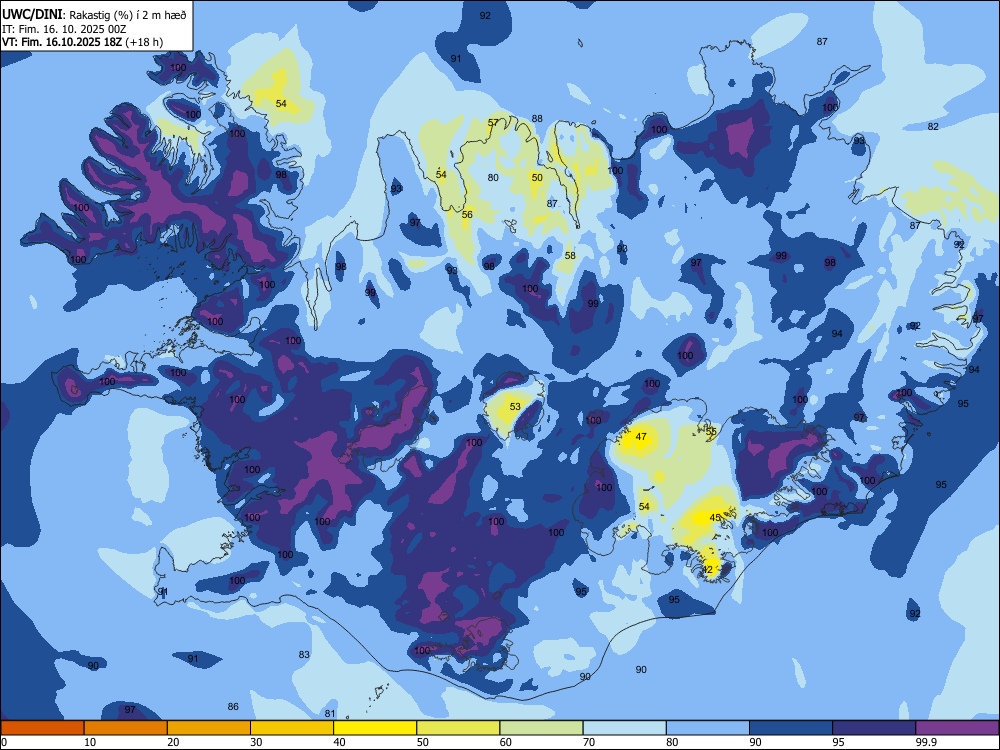Click the '60' legend tick label
The height and width of the screenshot is (750, 1000).
coord(506,742)
